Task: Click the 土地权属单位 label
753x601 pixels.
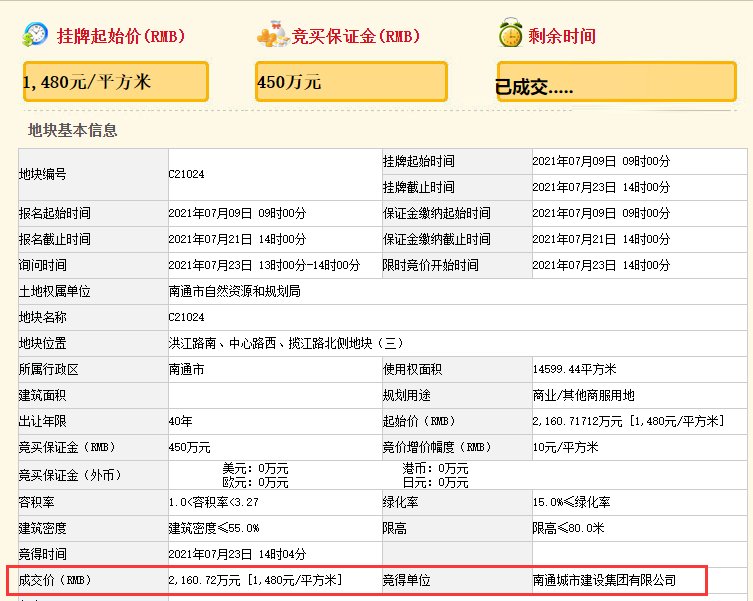Action: point(55,291)
